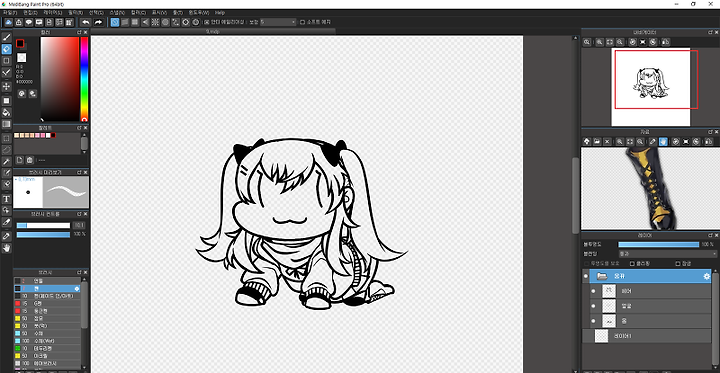Screen dimensions: 720x373
Task: Select the Eraser tool
Action: (6, 49)
